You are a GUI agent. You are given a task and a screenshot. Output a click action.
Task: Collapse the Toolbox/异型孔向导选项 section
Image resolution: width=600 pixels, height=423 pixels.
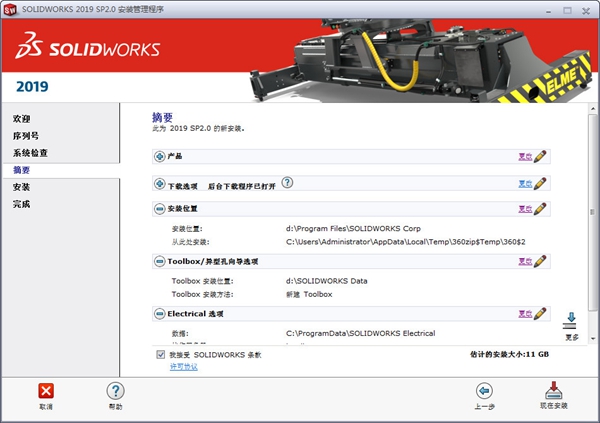tap(159, 261)
